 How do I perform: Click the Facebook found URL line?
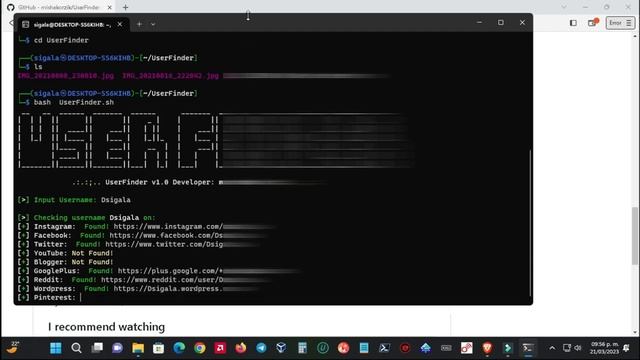(143, 236)
